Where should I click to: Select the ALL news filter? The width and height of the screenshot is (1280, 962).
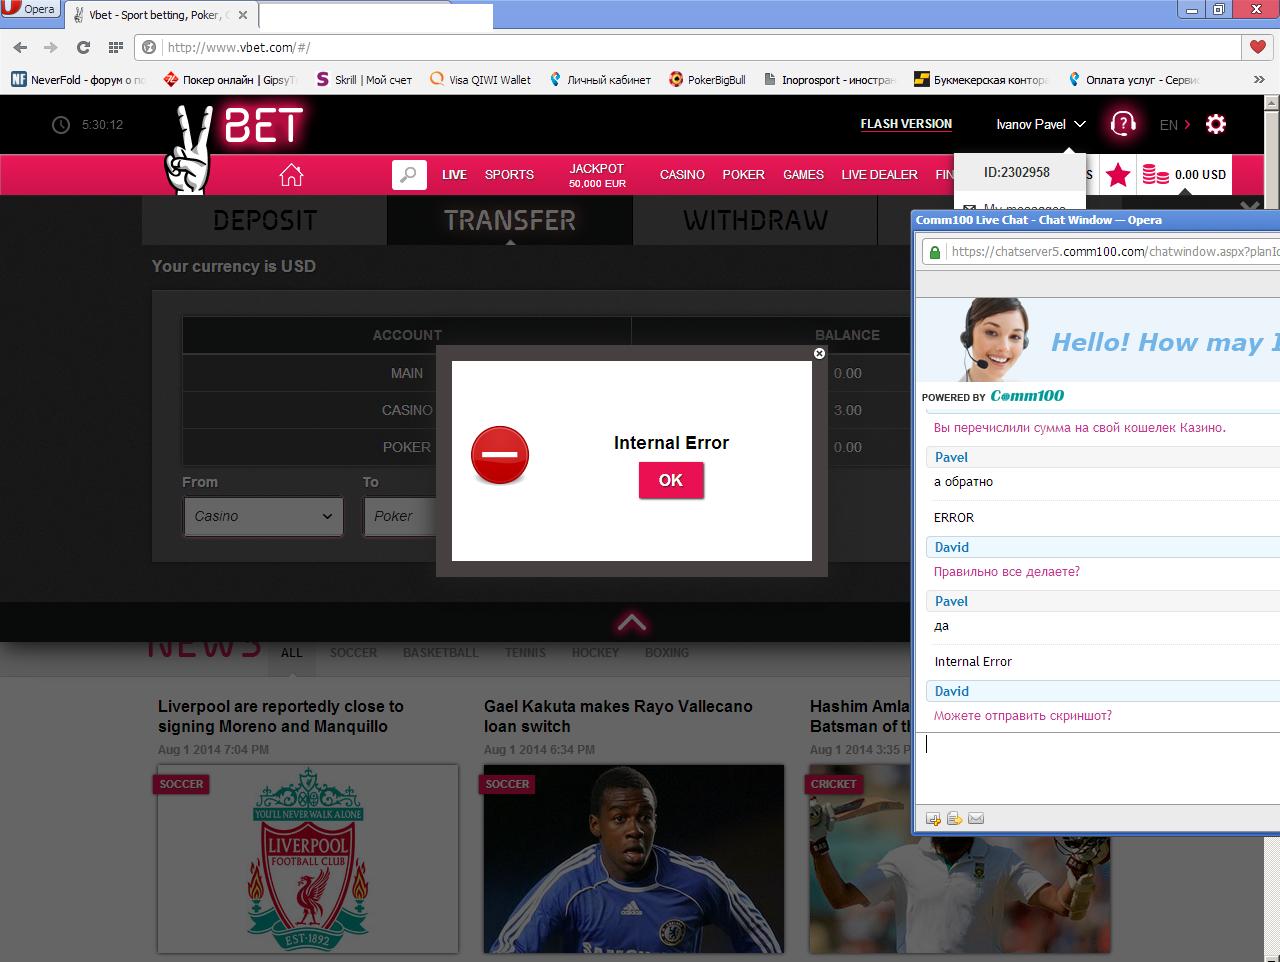291,653
